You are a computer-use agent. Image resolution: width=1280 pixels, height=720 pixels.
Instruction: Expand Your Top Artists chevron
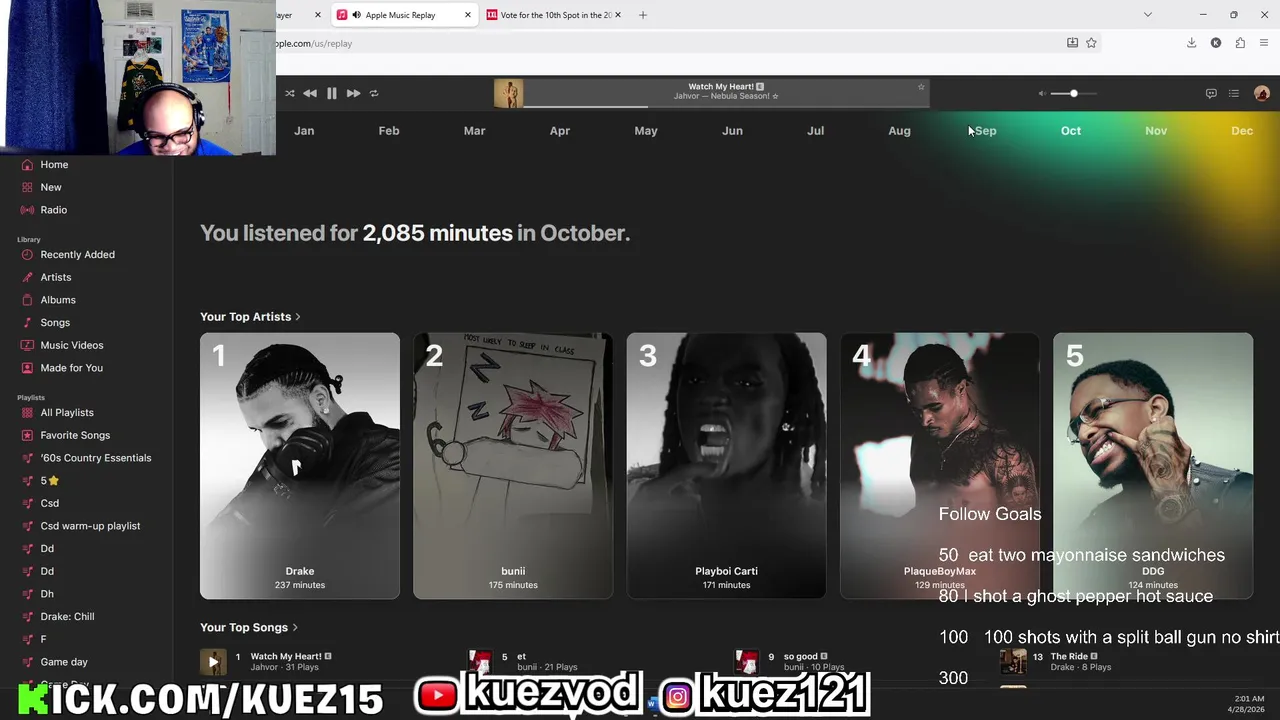click(298, 317)
